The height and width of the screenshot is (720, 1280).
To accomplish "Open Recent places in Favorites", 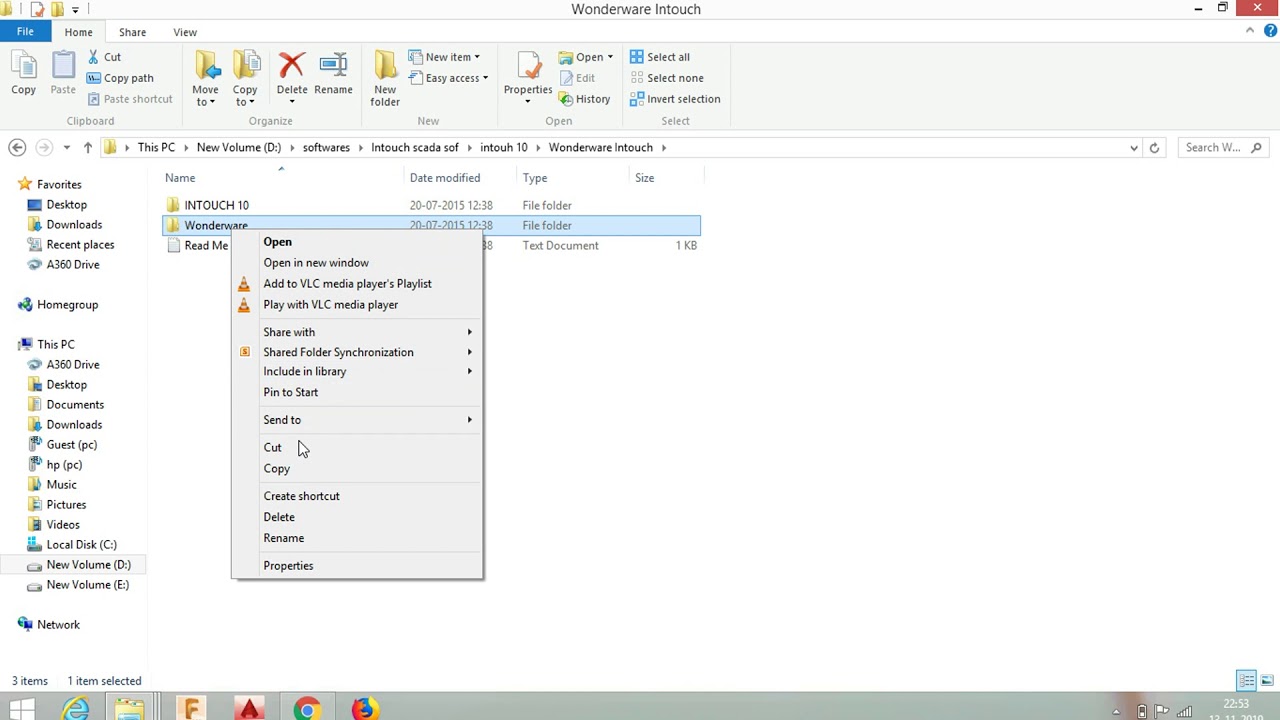I will click(80, 245).
